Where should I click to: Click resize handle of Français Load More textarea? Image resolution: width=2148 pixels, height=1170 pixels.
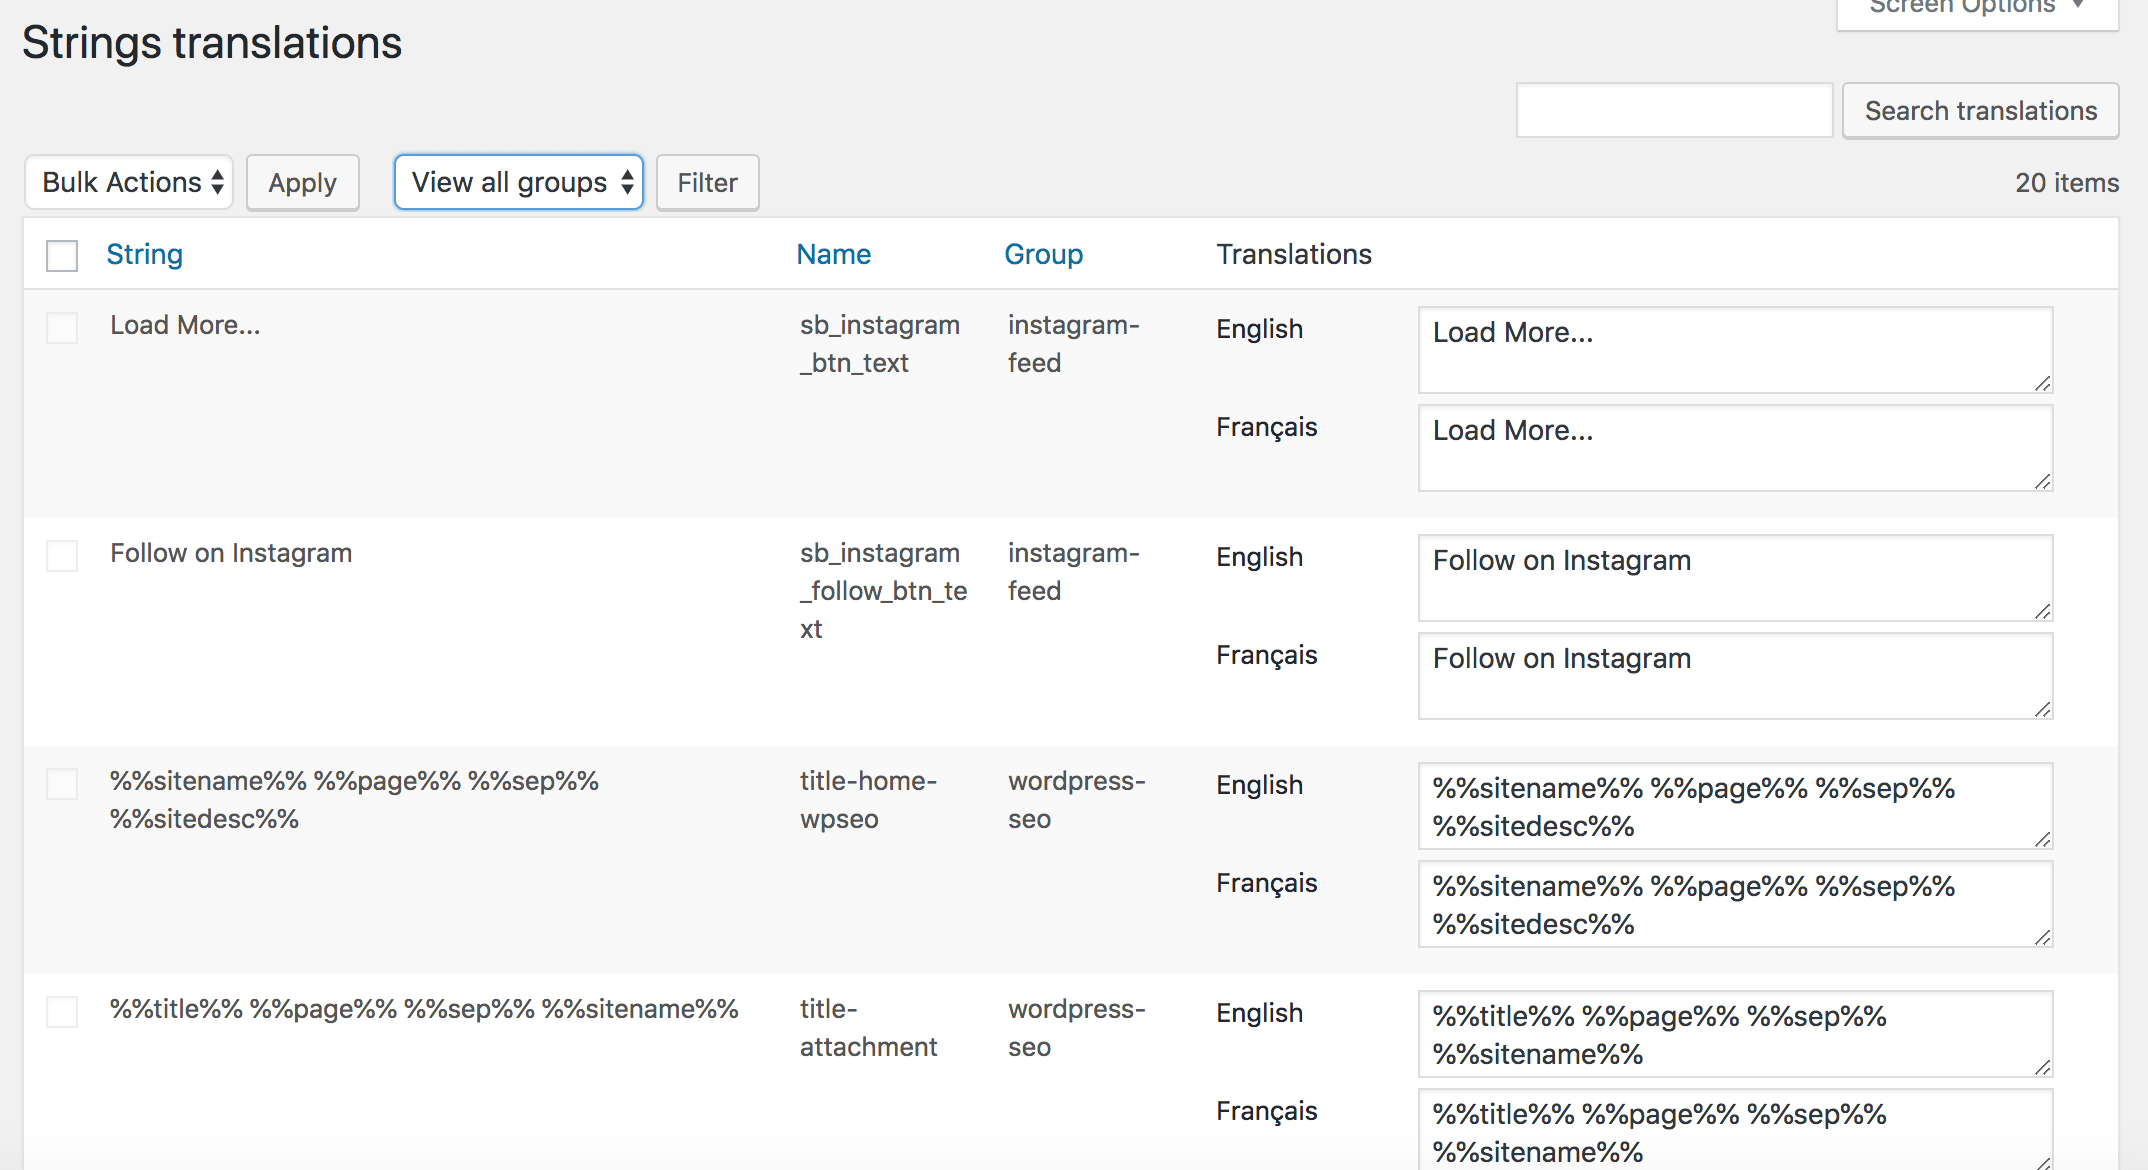tap(2043, 481)
